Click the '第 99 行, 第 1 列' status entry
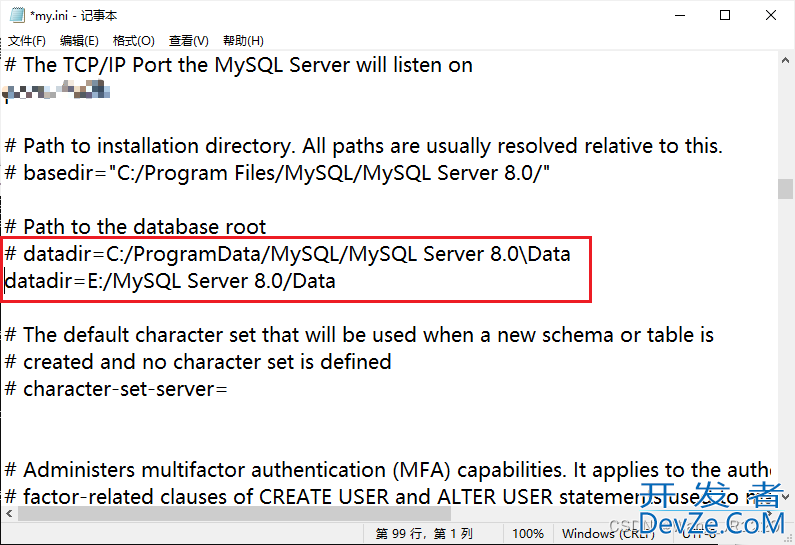Image resolution: width=795 pixels, height=545 pixels. point(424,533)
